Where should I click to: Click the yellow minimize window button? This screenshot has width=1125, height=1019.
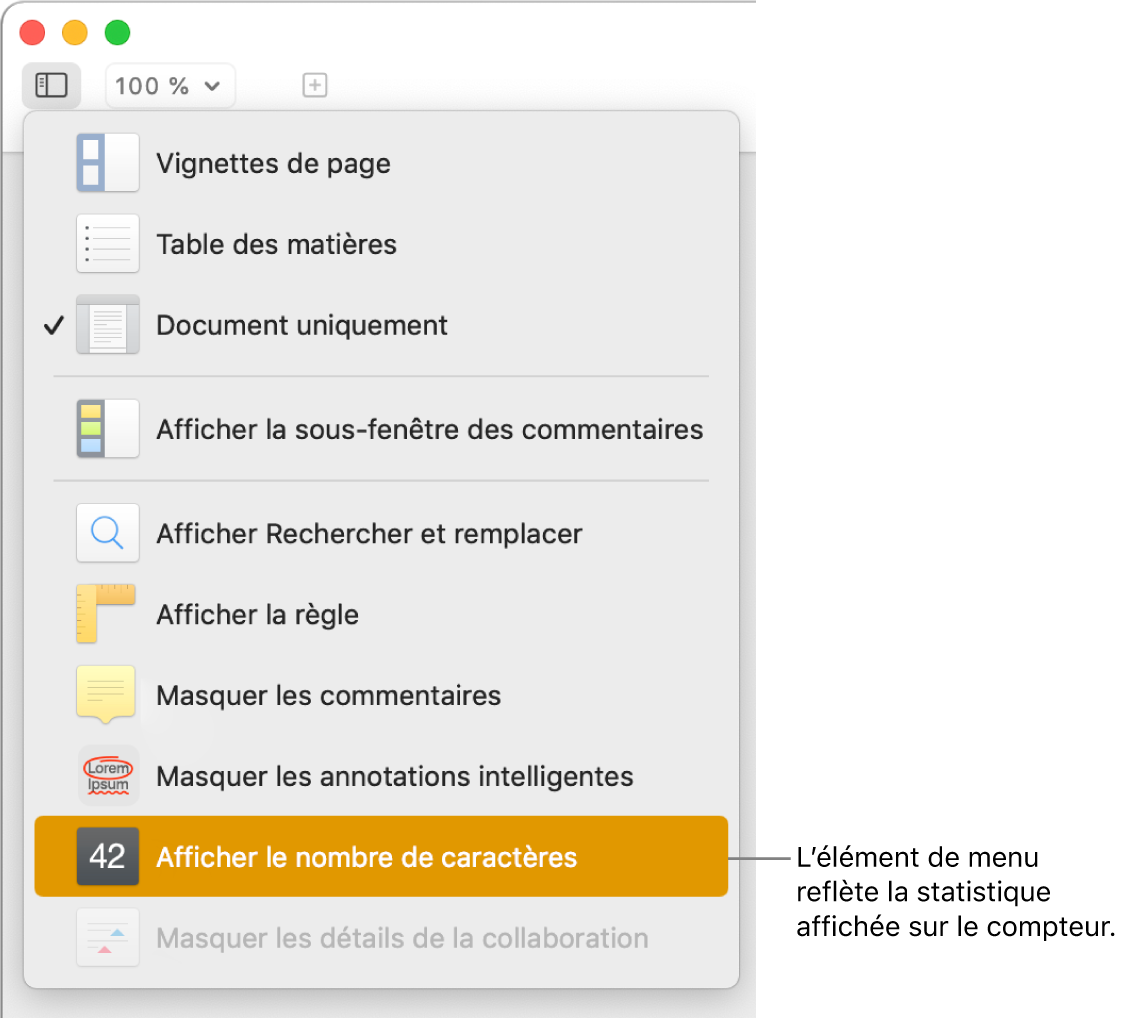pos(75,32)
